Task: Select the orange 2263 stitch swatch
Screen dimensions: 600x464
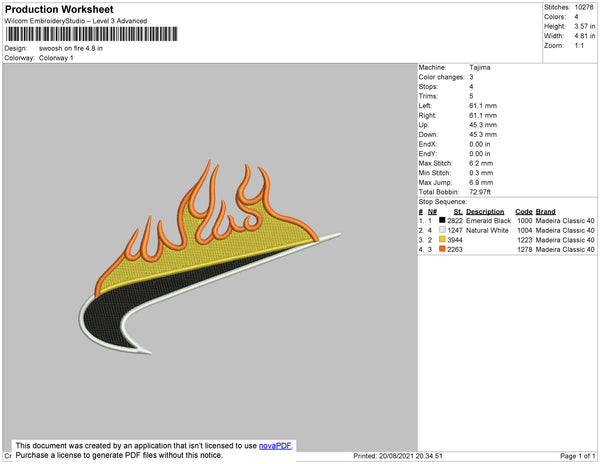Action: [442, 249]
